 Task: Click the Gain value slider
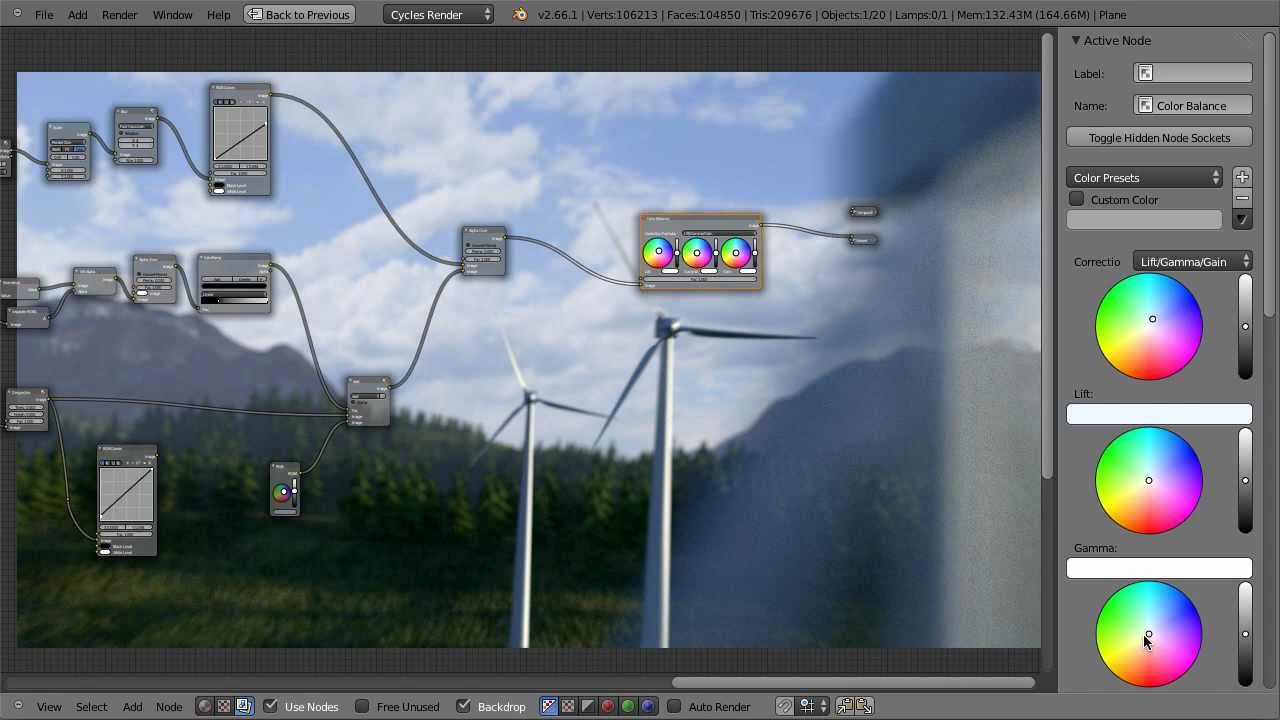coord(1245,635)
